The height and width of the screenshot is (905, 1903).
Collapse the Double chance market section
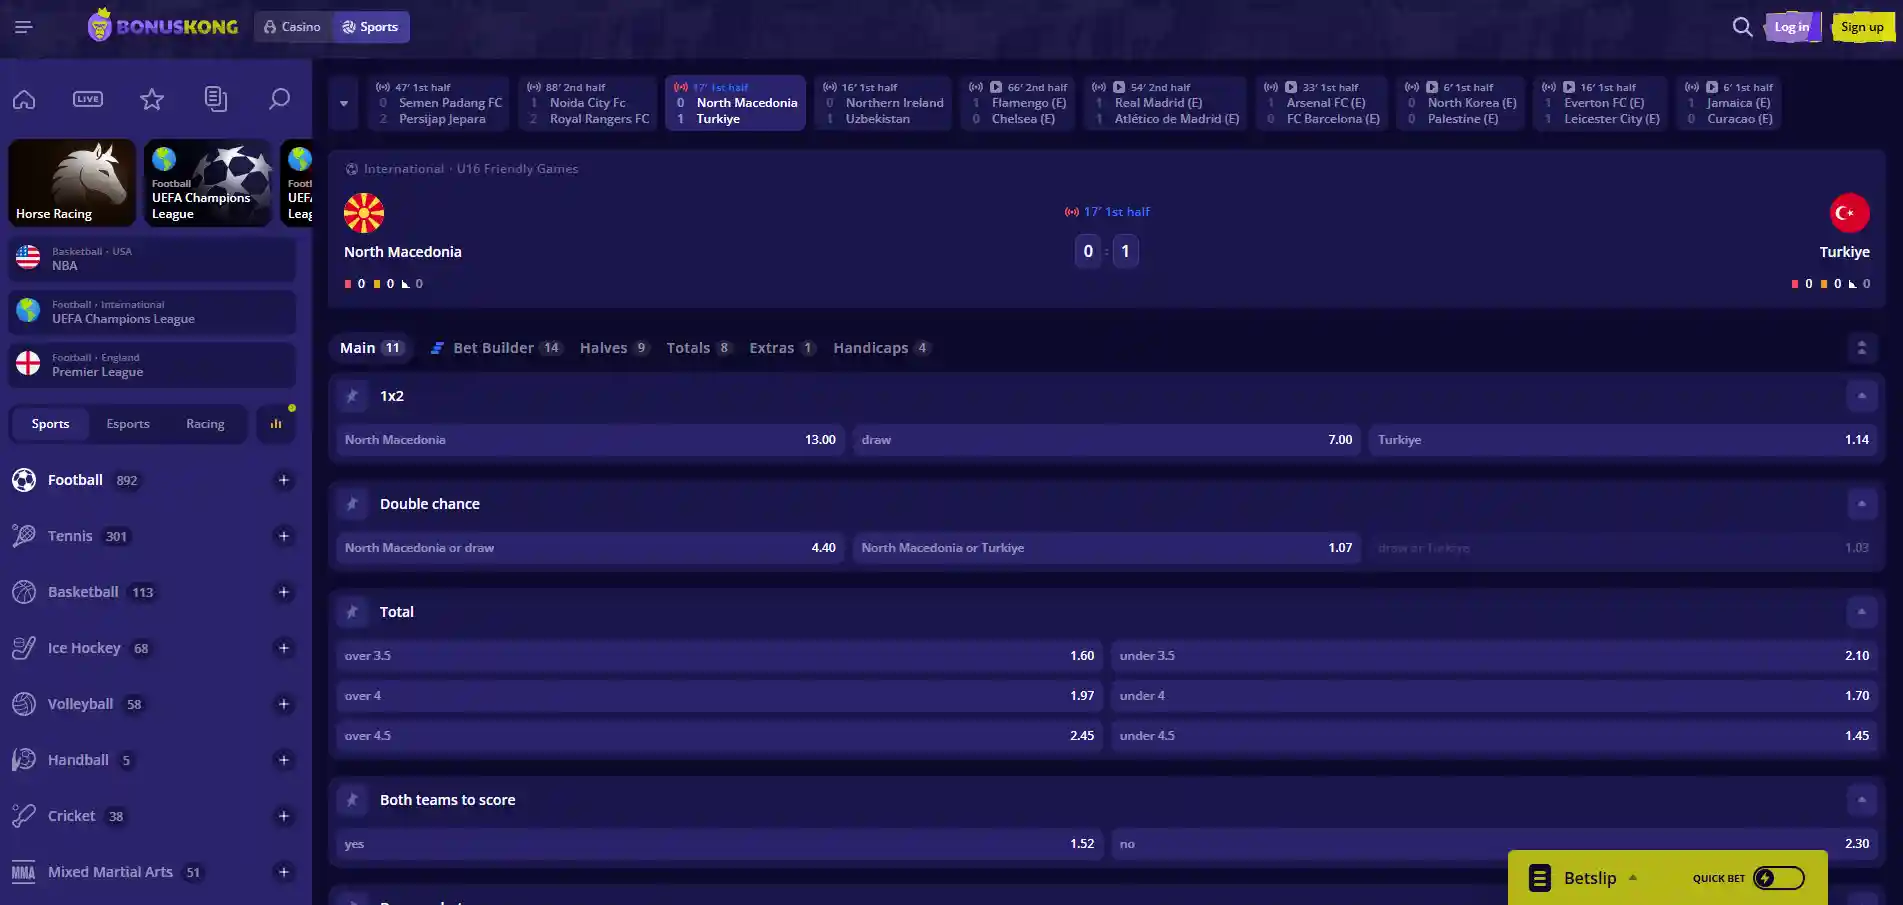click(x=1862, y=504)
